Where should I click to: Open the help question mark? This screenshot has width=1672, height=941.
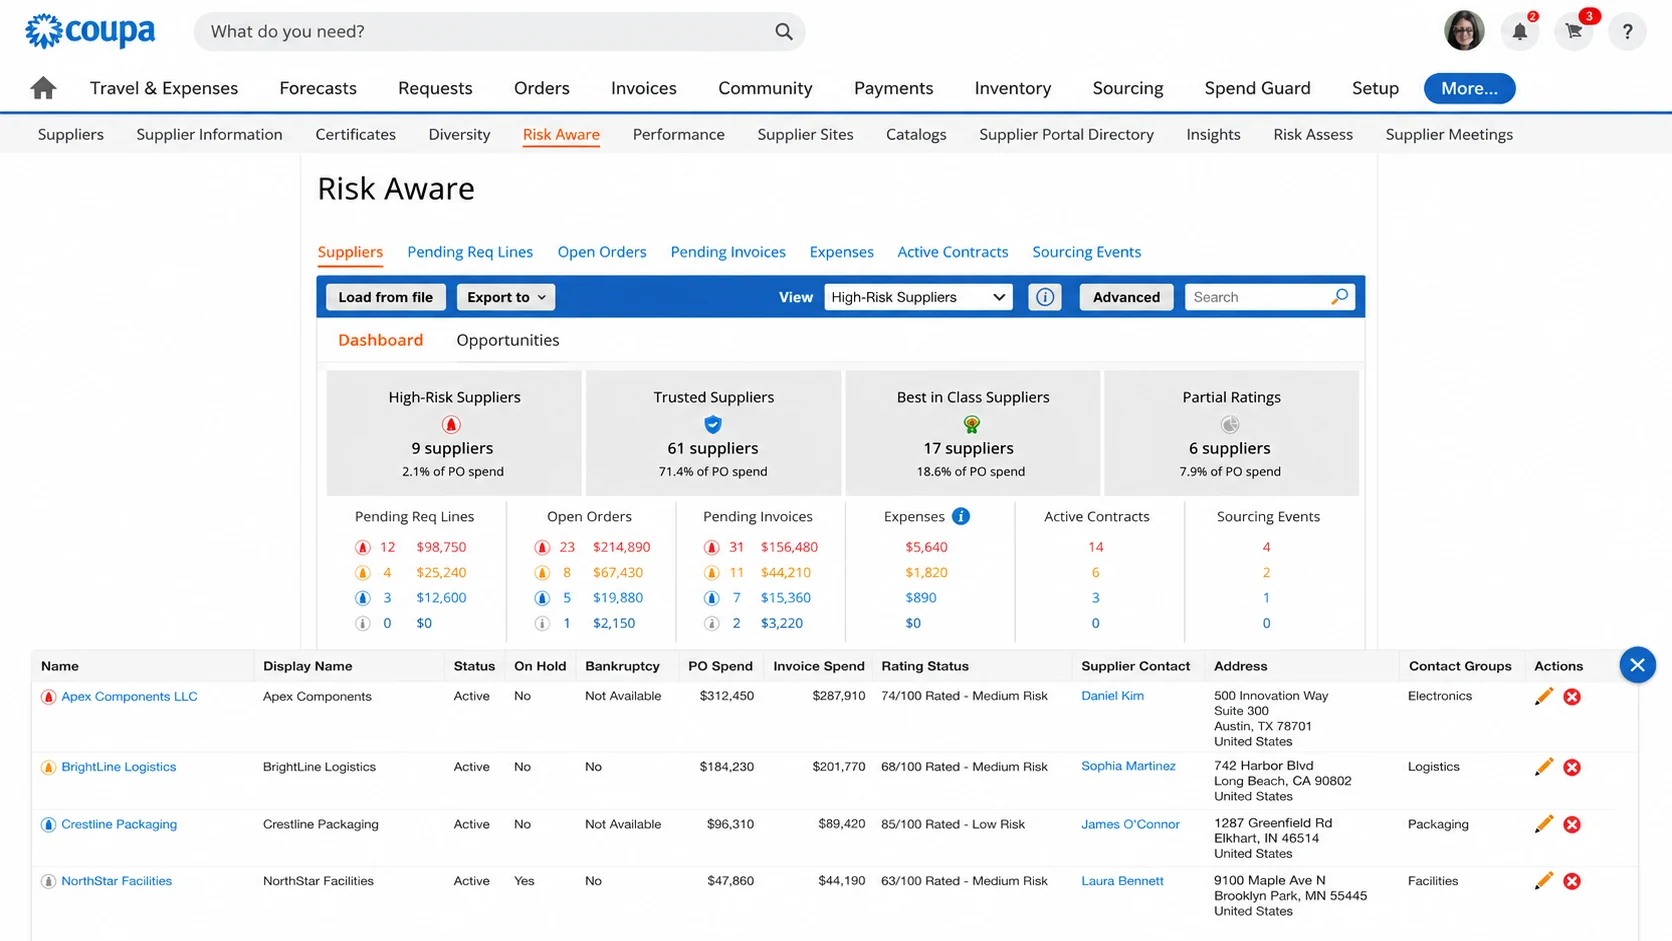pos(1627,32)
